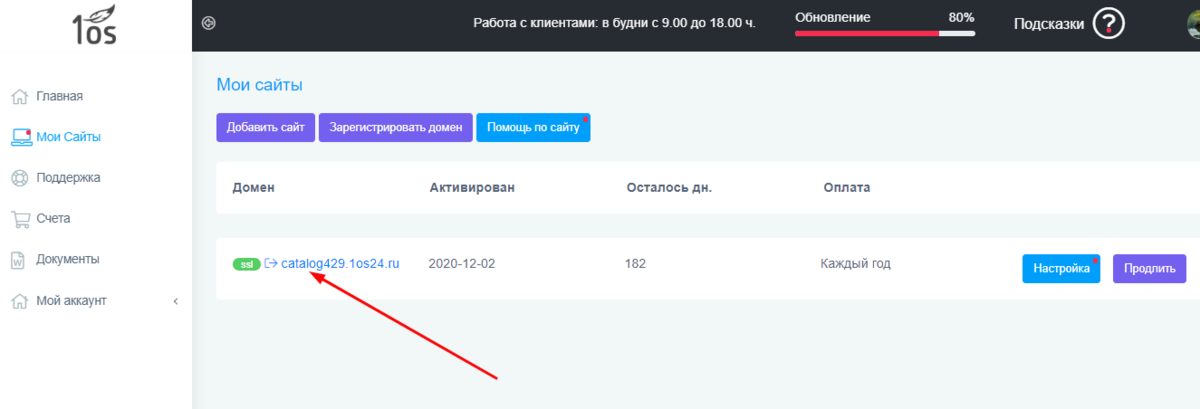Open Счета section
Image resolution: width=1200 pixels, height=409 pixels.
pos(53,218)
